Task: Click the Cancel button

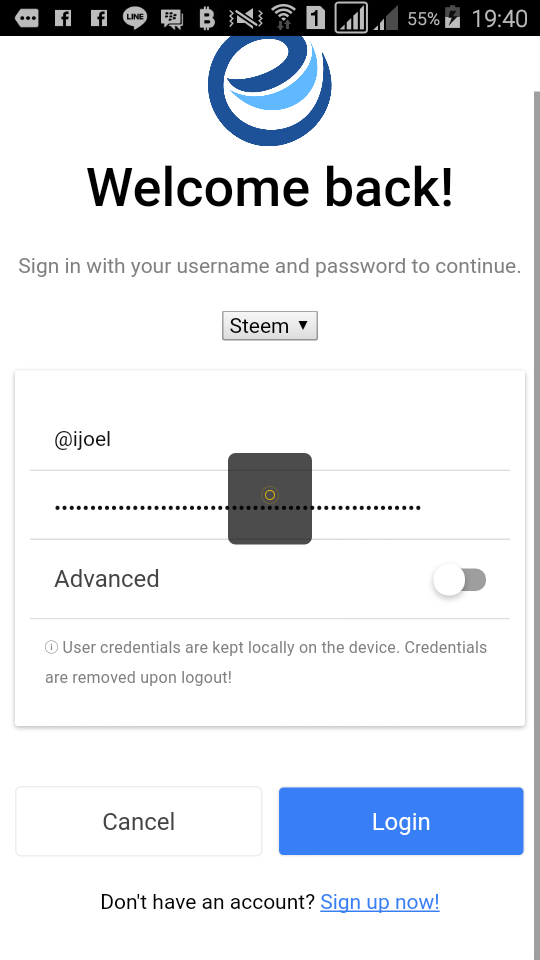Action: [139, 821]
